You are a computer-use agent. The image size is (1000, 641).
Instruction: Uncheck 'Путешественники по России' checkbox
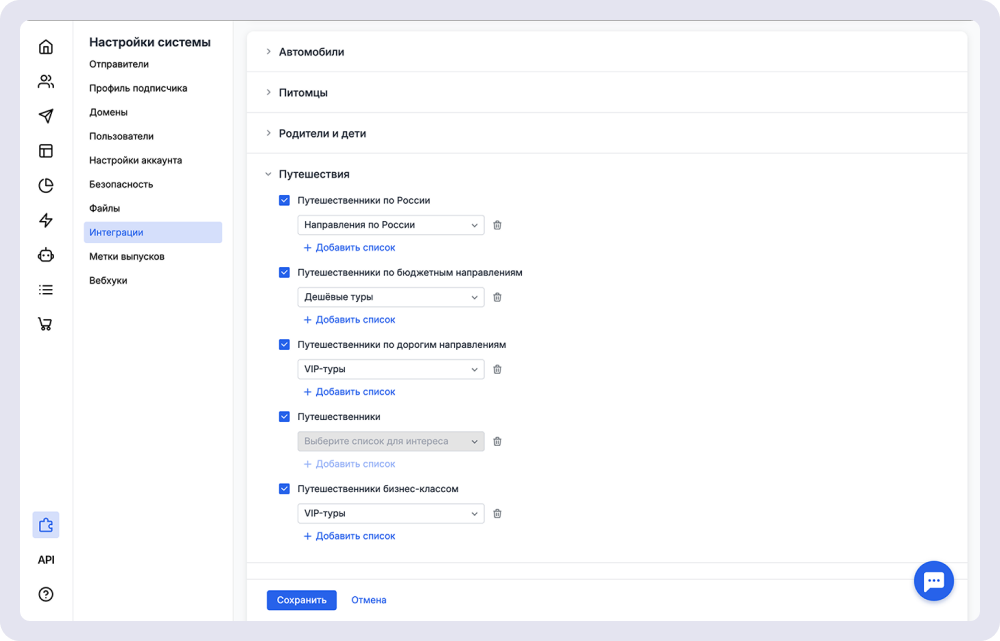[284, 200]
